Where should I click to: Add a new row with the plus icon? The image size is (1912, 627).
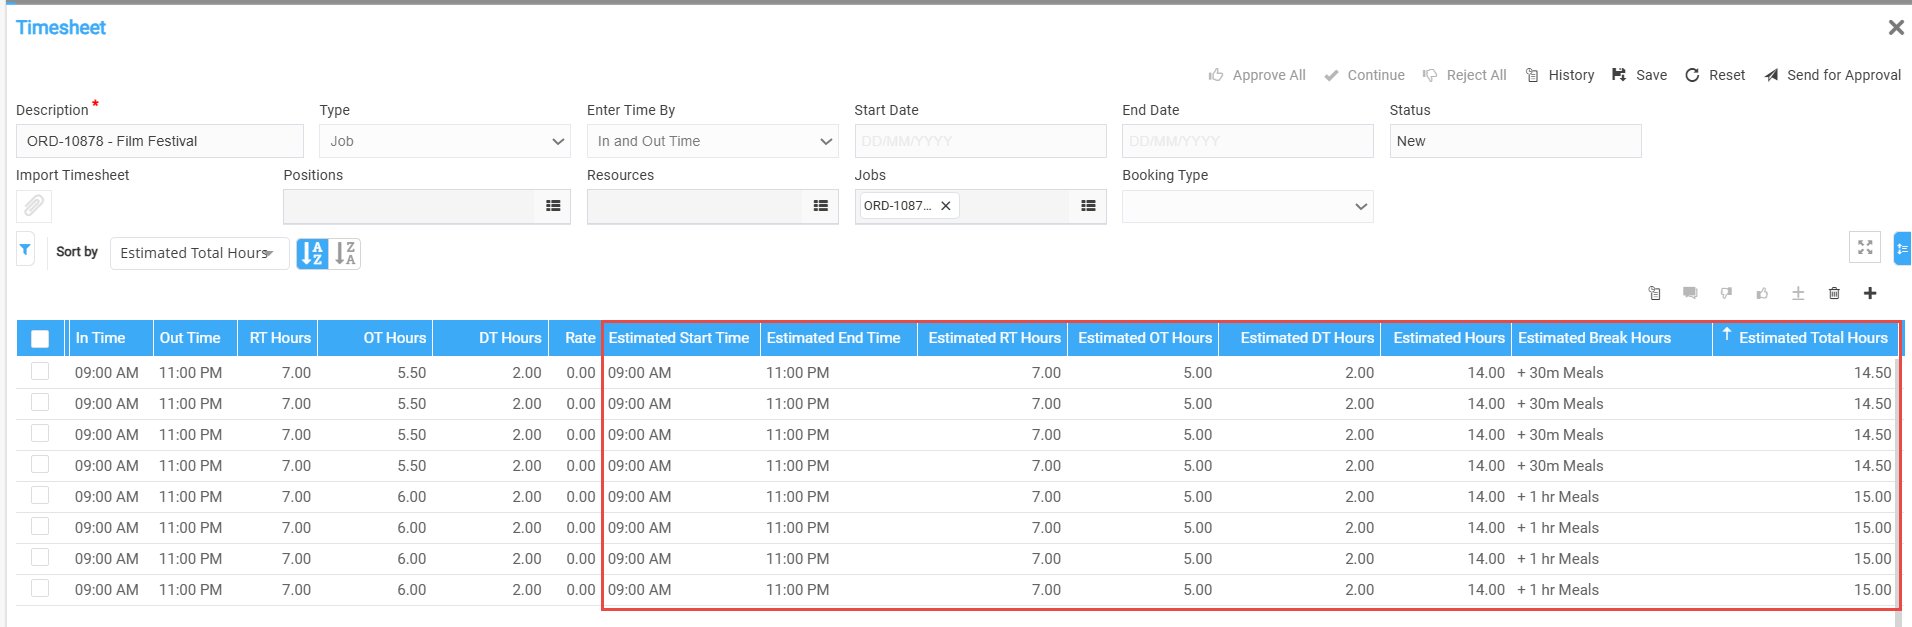(x=1870, y=293)
